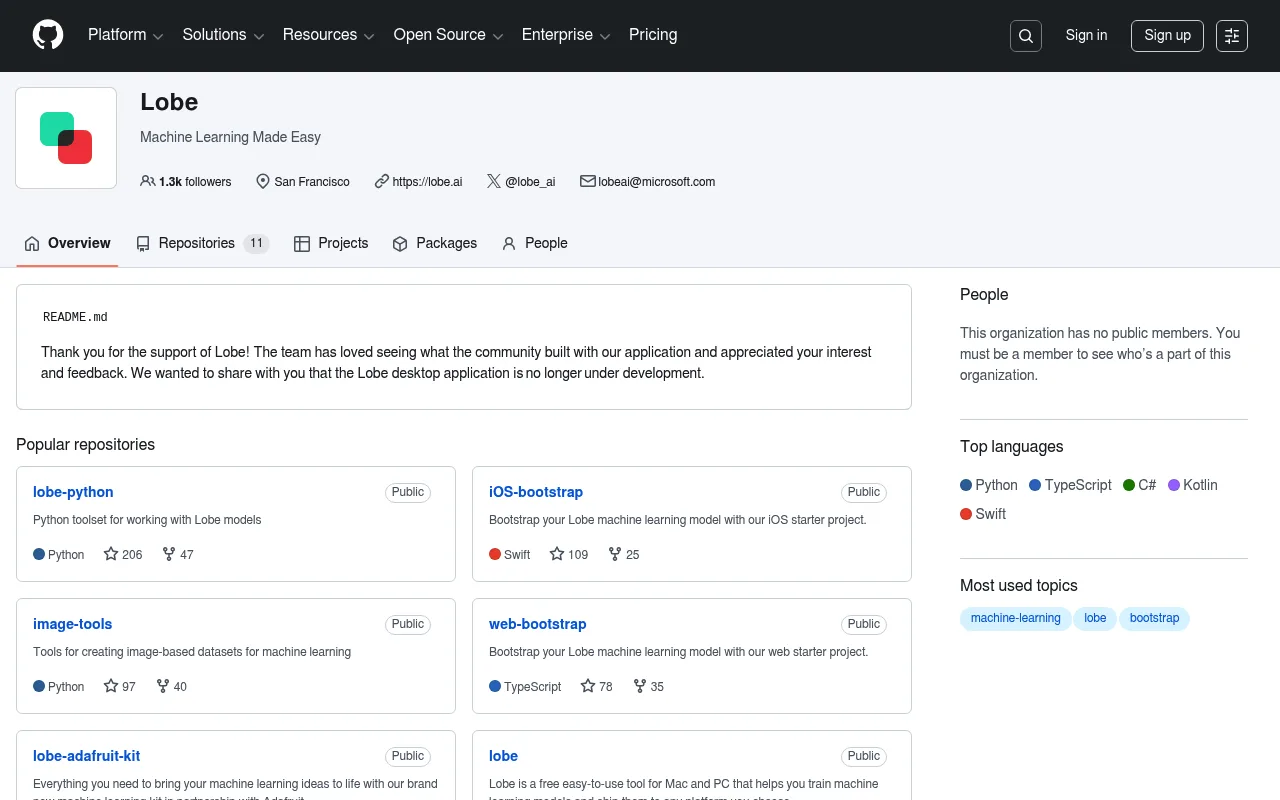Expand the Enterprise dropdown menu
The height and width of the screenshot is (800, 1280).
click(x=566, y=35)
